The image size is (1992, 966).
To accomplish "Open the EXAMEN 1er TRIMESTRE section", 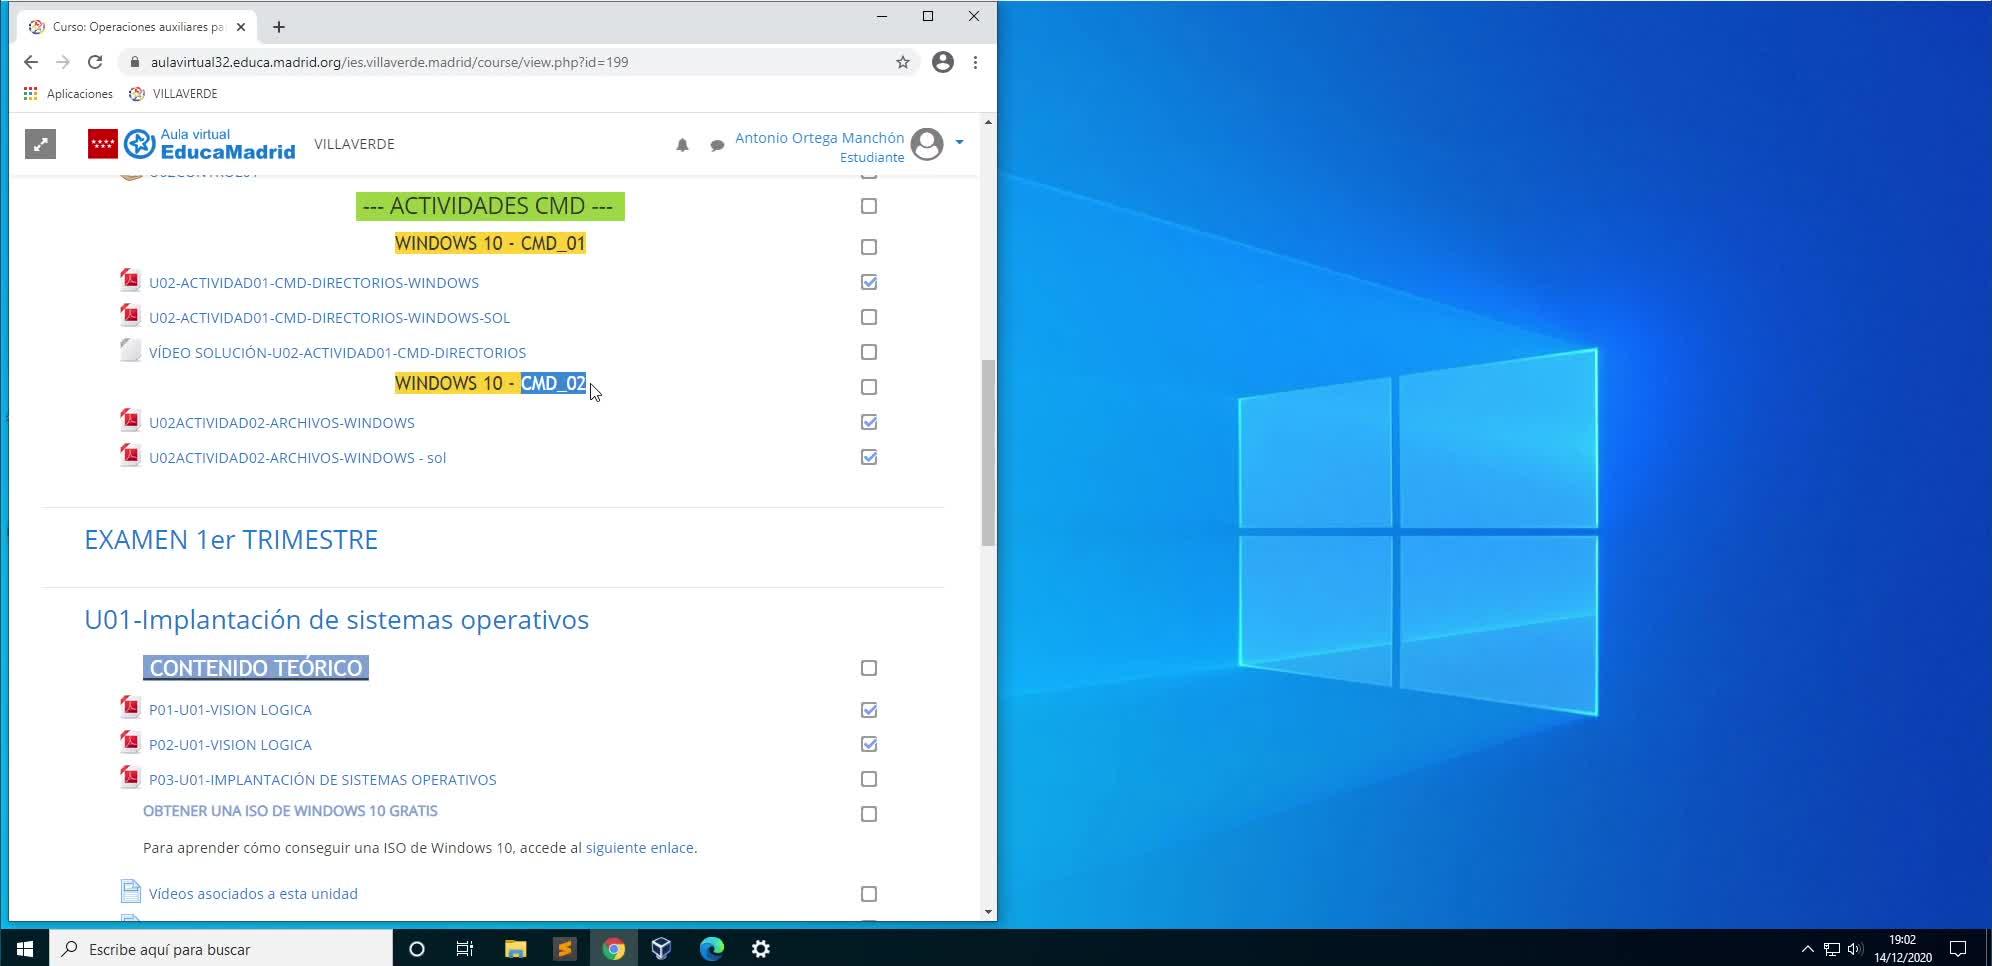I will [231, 540].
